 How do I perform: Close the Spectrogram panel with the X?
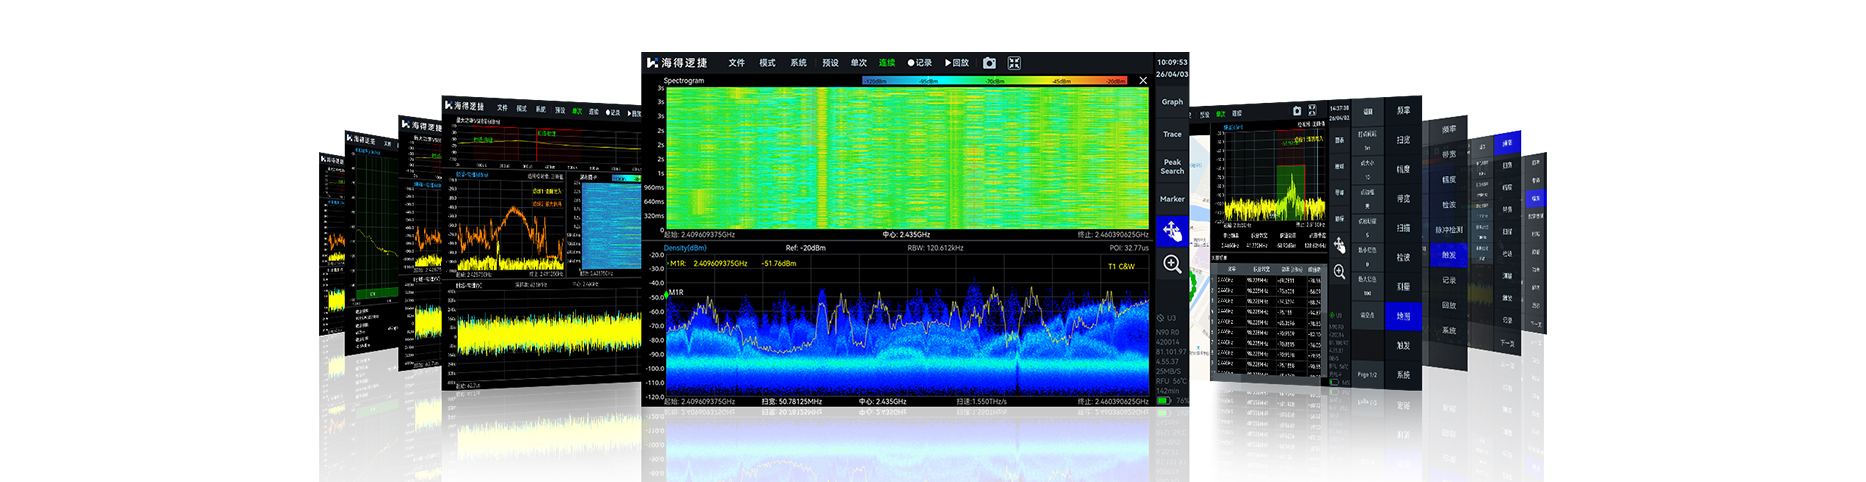pos(1143,81)
